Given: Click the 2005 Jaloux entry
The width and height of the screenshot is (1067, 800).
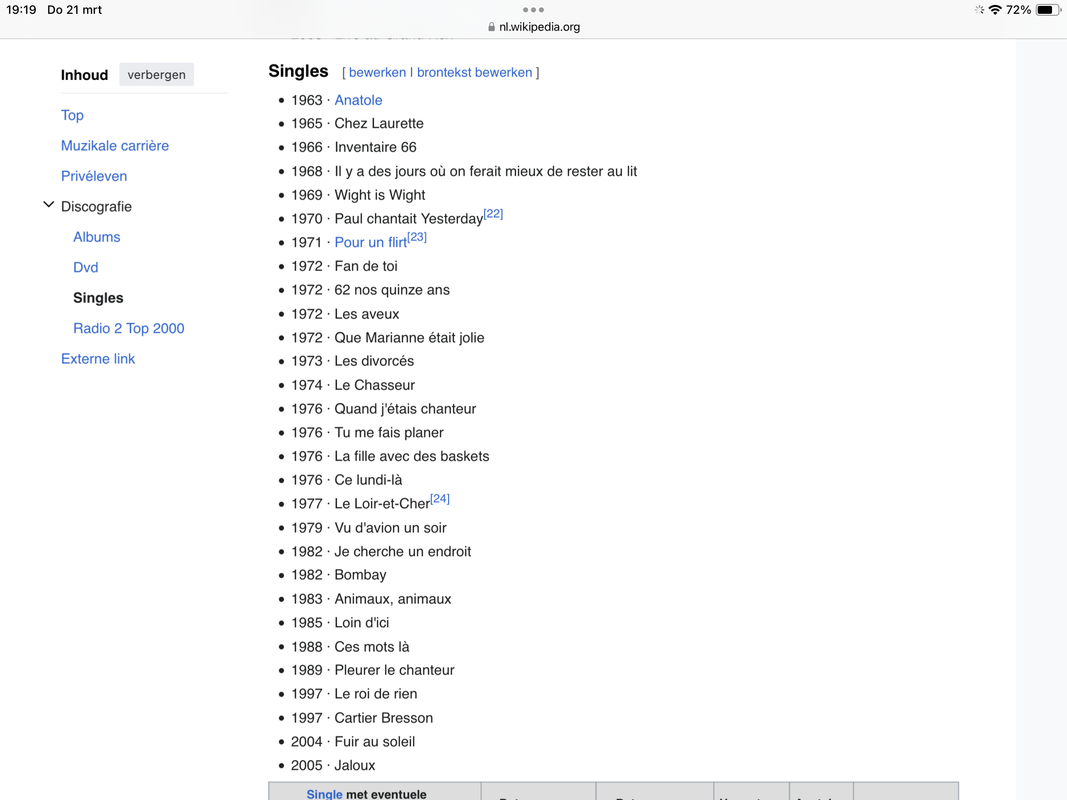Looking at the screenshot, I should 333,766.
